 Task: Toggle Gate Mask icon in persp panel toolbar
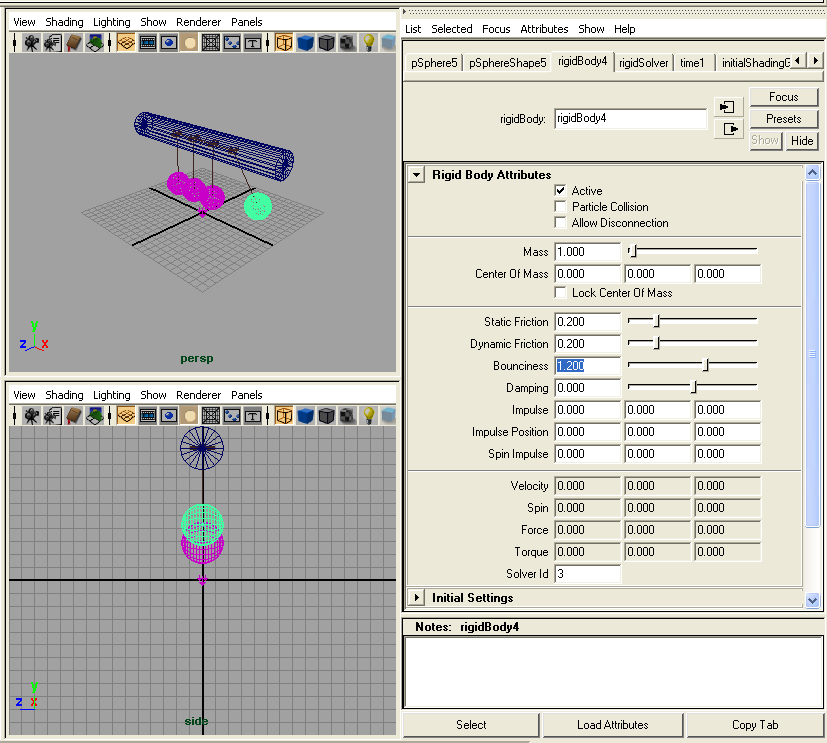point(190,43)
